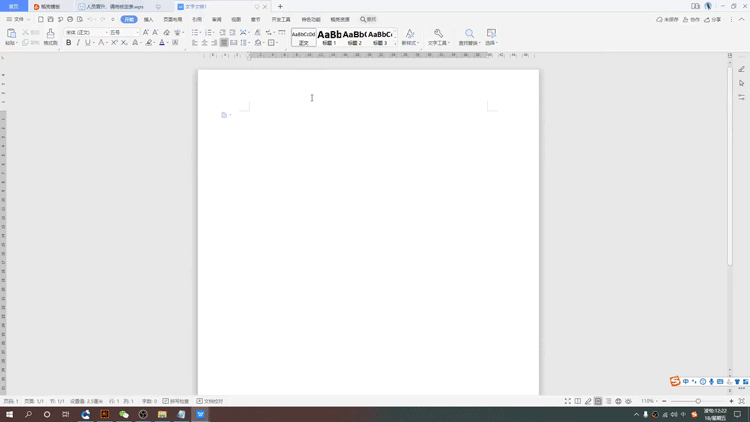Click the Center align icon
The image size is (750, 422).
[204, 43]
